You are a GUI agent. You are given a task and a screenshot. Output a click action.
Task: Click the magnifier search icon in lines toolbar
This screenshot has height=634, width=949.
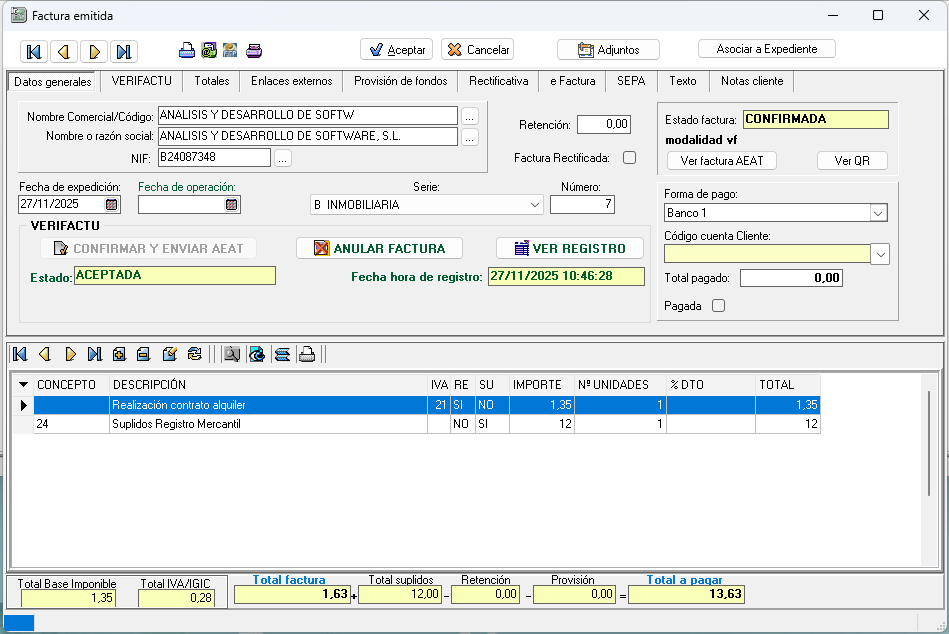(x=232, y=354)
